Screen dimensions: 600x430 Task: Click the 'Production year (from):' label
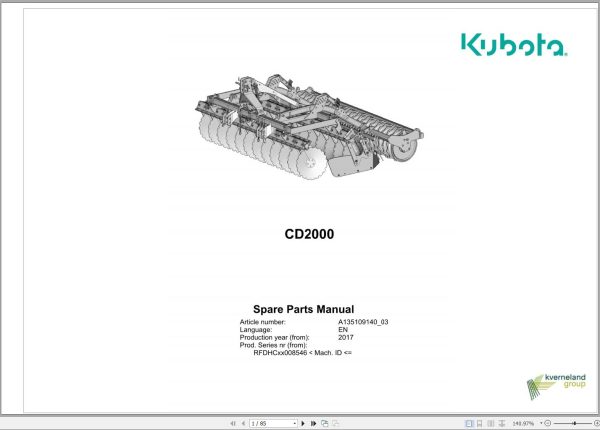pyautogui.click(x=274, y=337)
